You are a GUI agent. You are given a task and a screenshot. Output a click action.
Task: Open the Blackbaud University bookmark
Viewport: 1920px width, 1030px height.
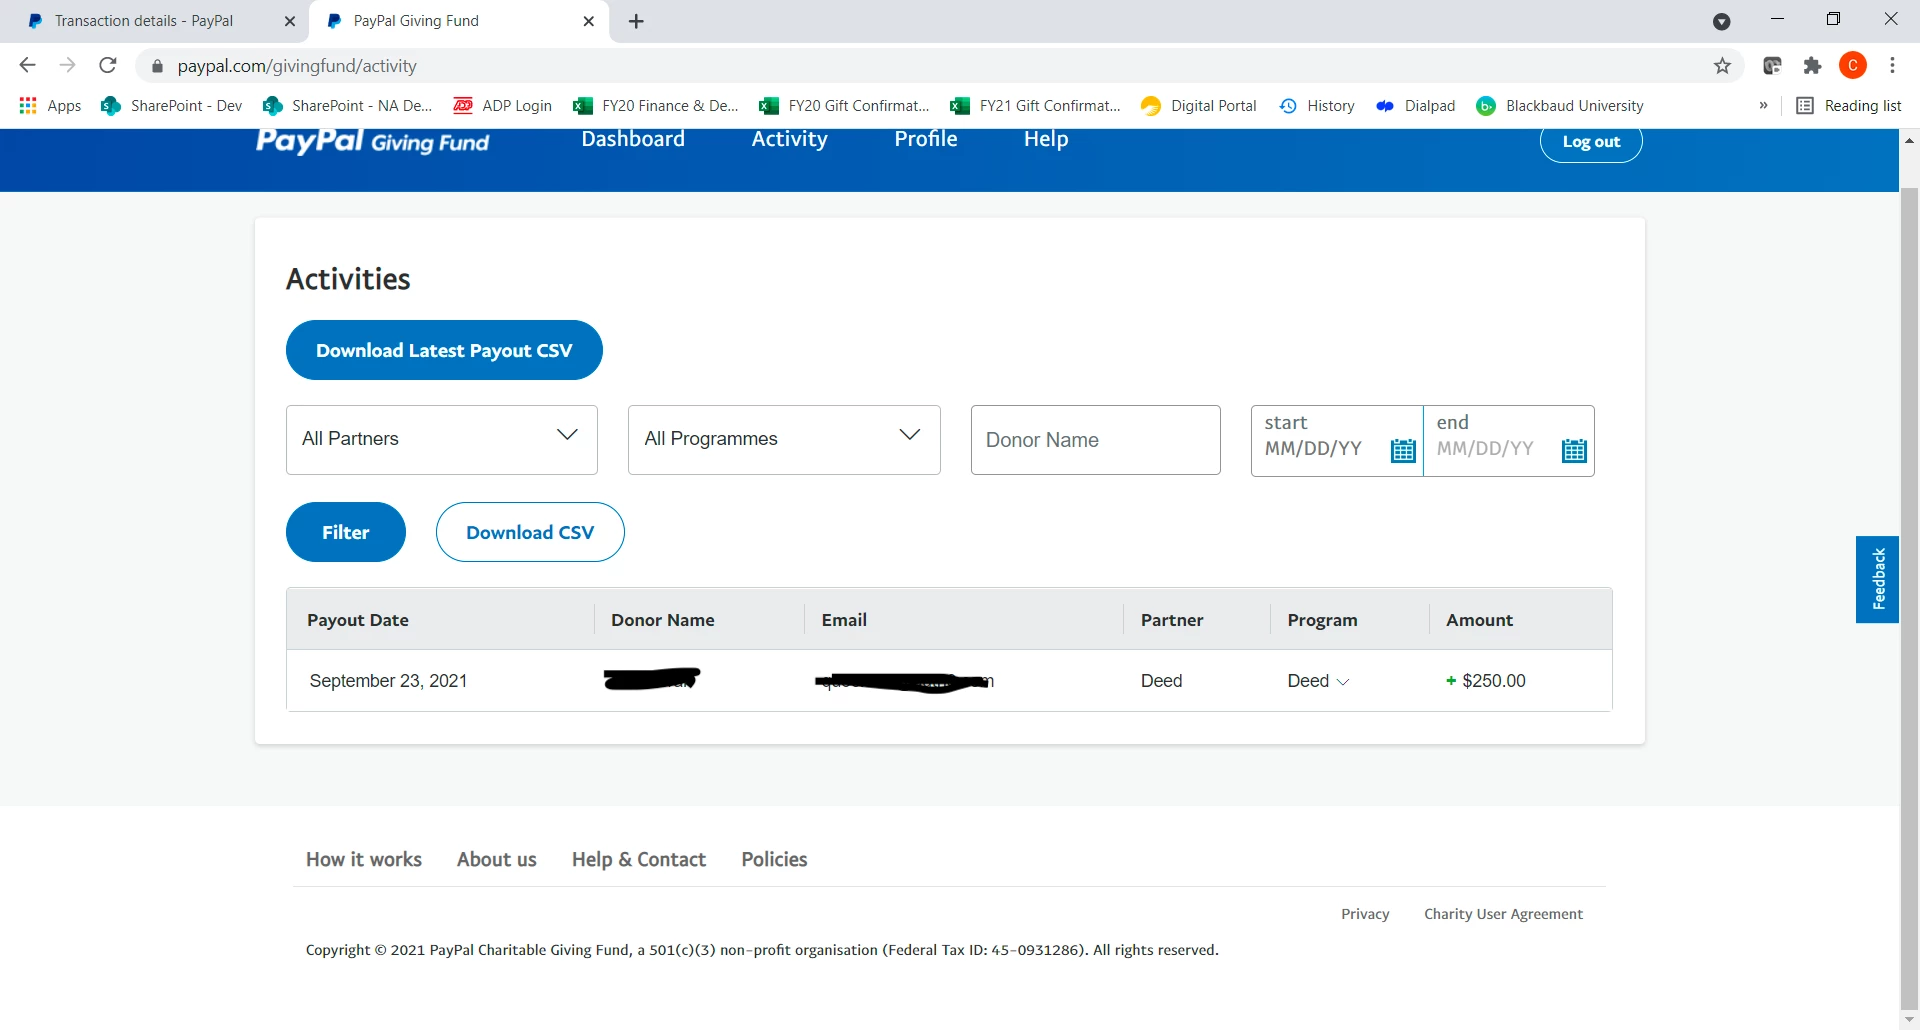tap(1560, 106)
